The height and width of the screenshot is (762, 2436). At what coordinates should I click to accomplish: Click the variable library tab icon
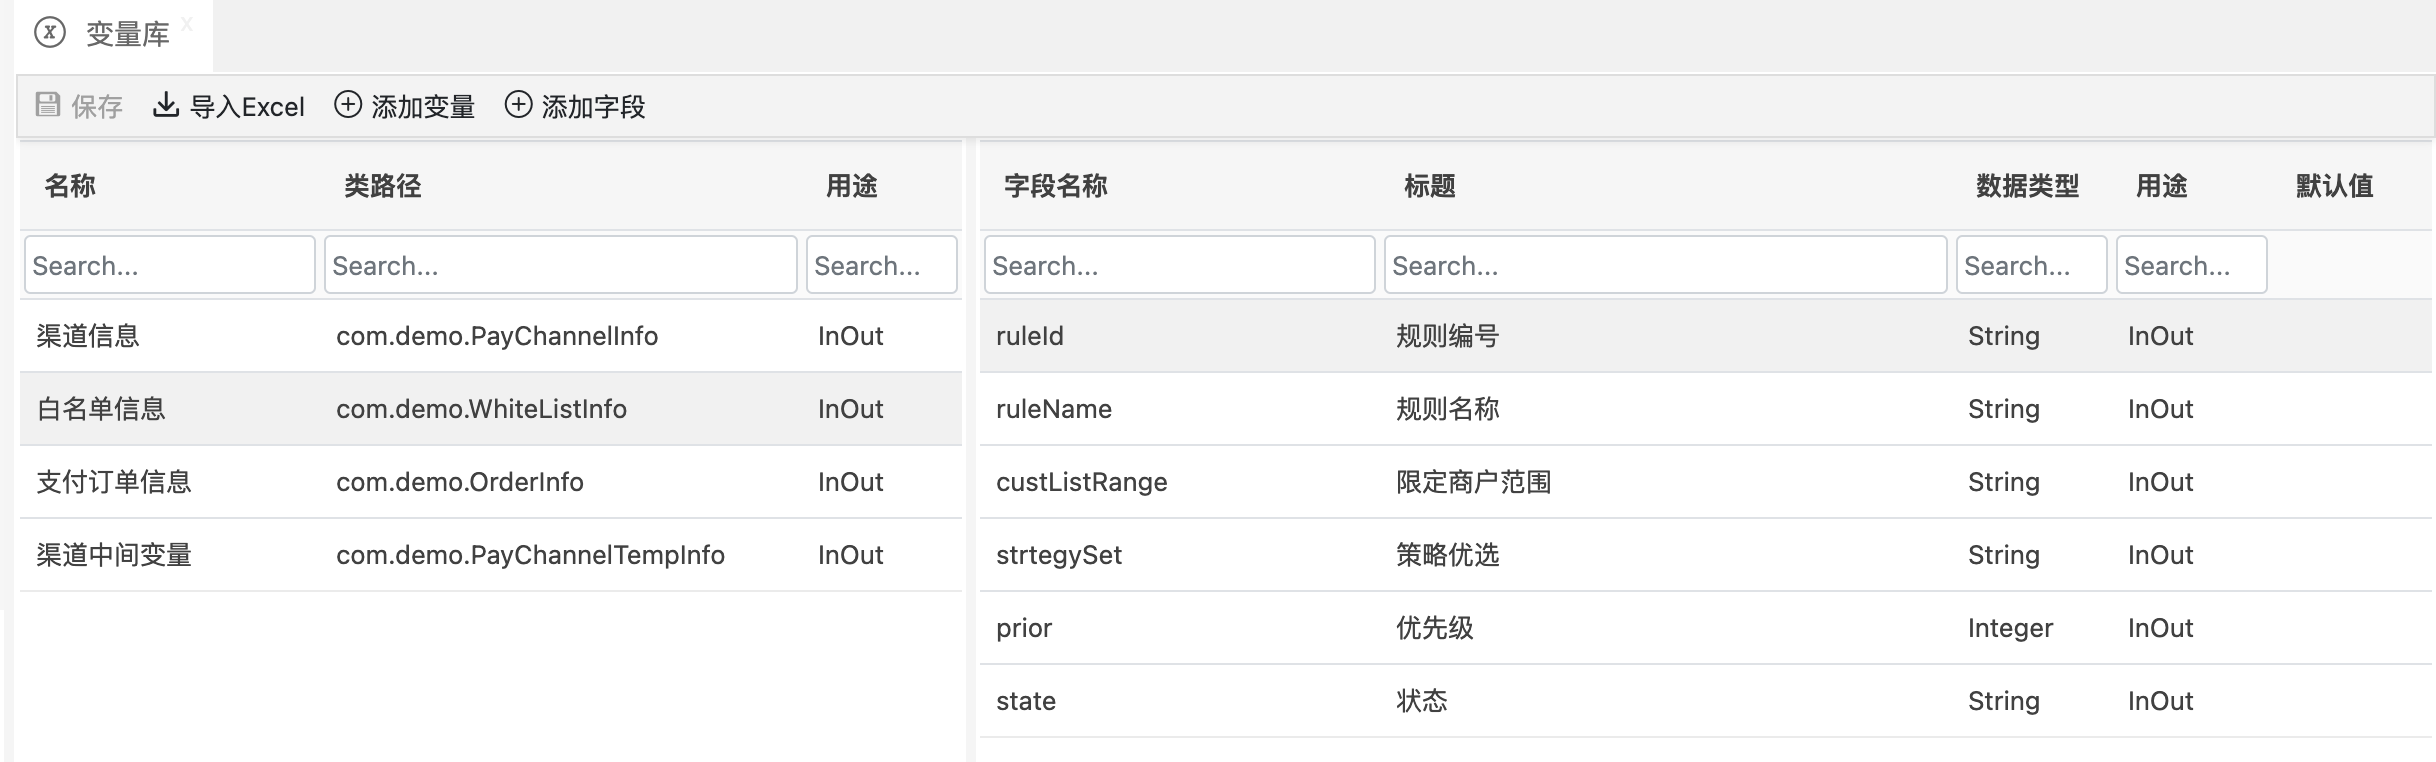pyautogui.click(x=49, y=33)
